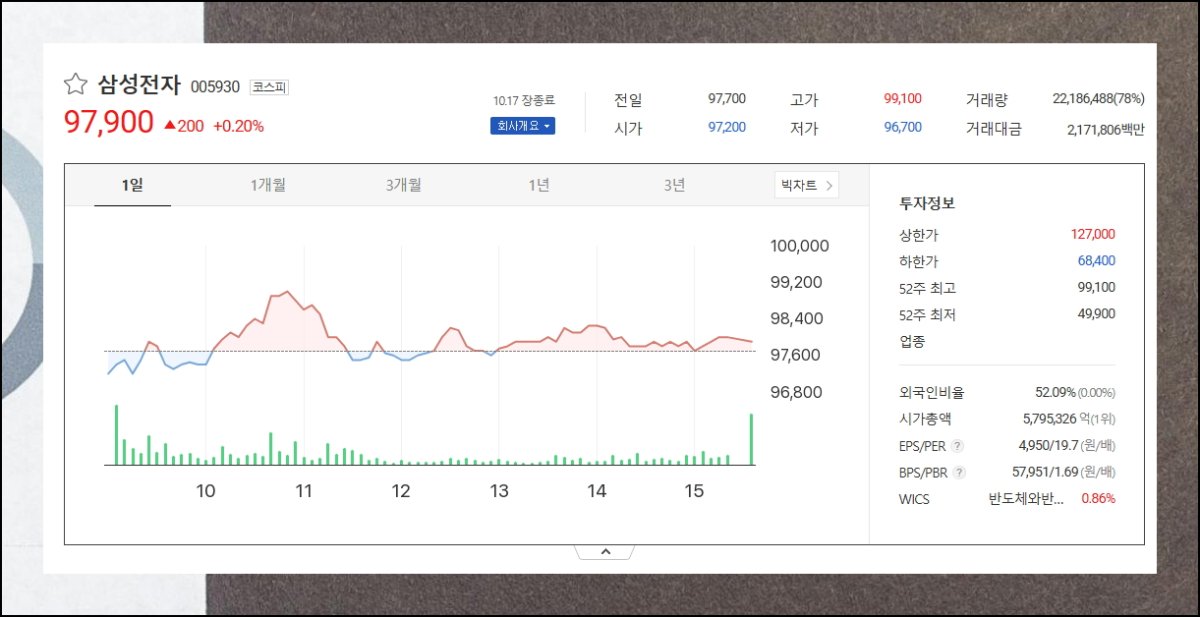
Task: Click the WICS change 0.86%
Action: tap(1098, 499)
